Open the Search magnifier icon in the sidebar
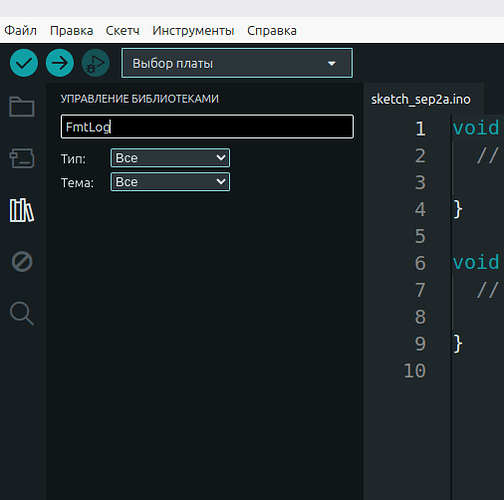 [22, 313]
